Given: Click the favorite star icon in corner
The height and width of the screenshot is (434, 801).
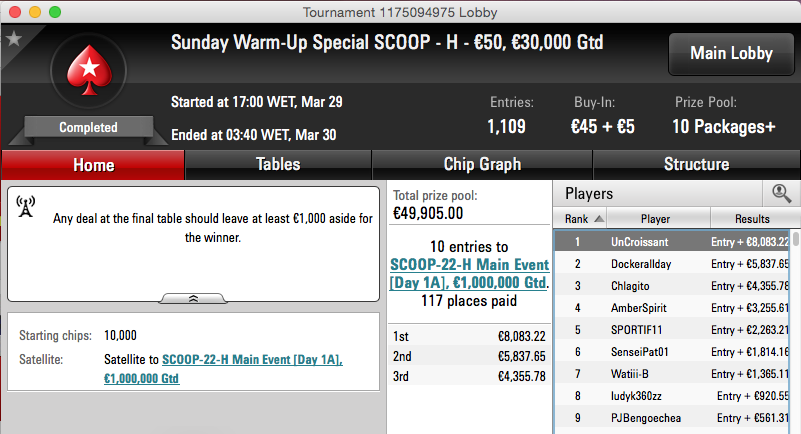Looking at the screenshot, I should (x=13, y=39).
